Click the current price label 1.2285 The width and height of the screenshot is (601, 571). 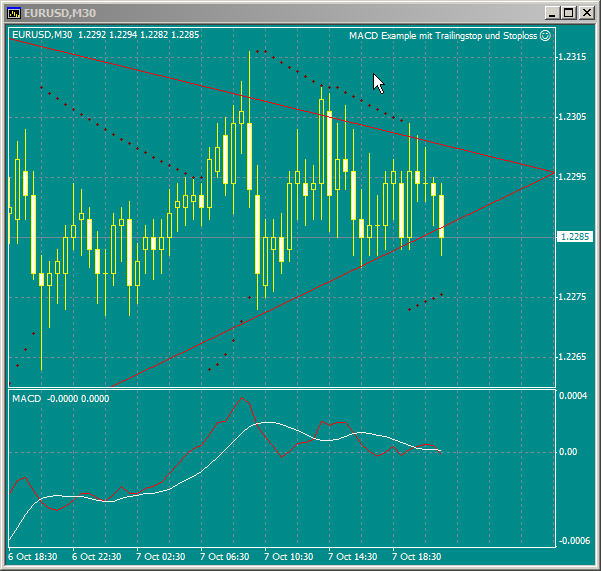coord(575,237)
